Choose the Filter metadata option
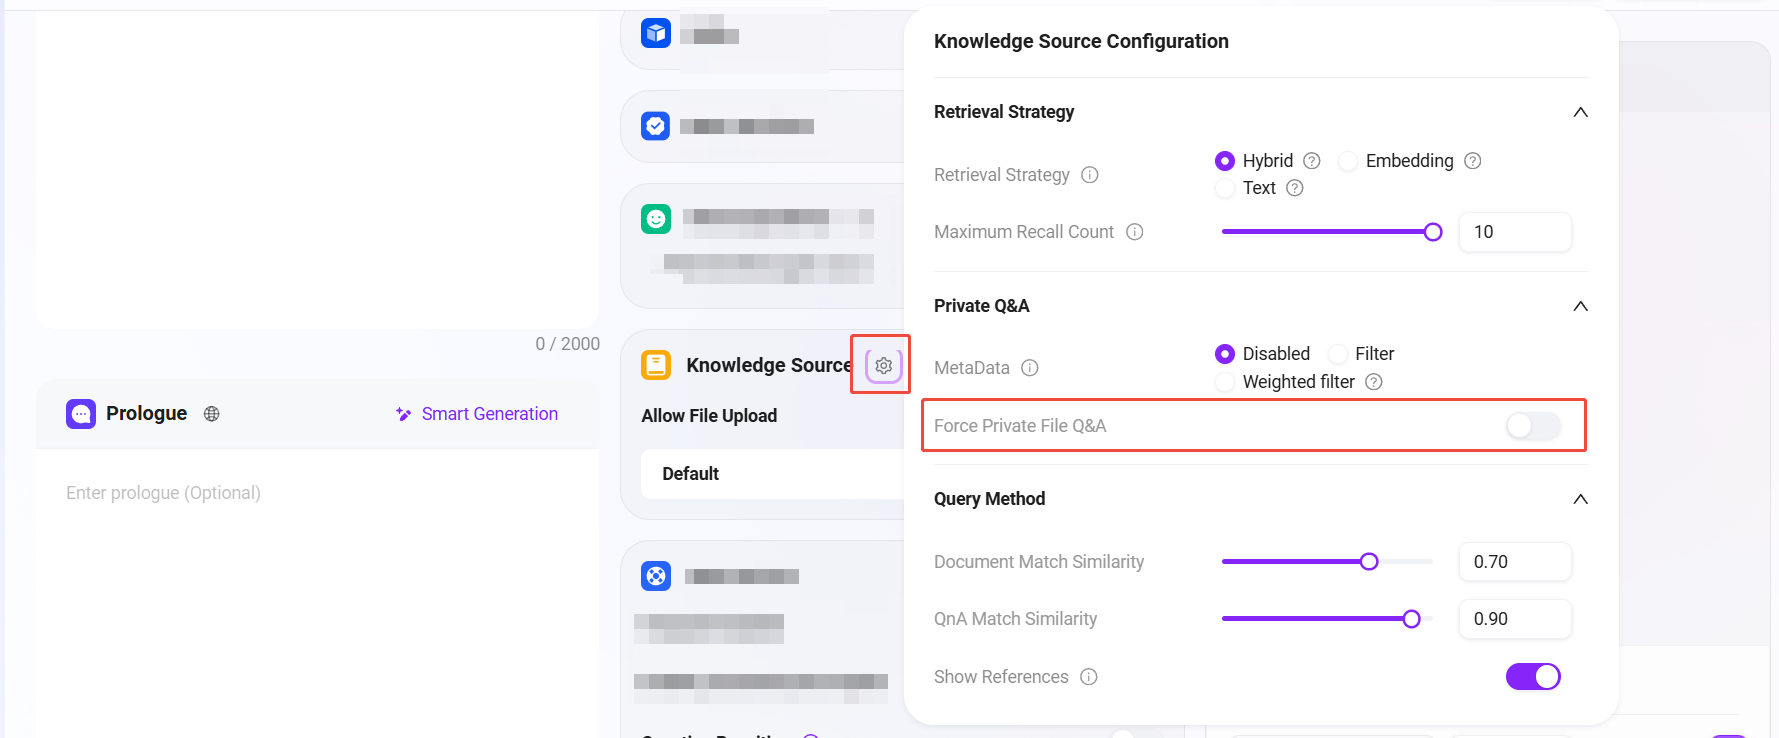Screen dimensions: 1779x738 1338,354
